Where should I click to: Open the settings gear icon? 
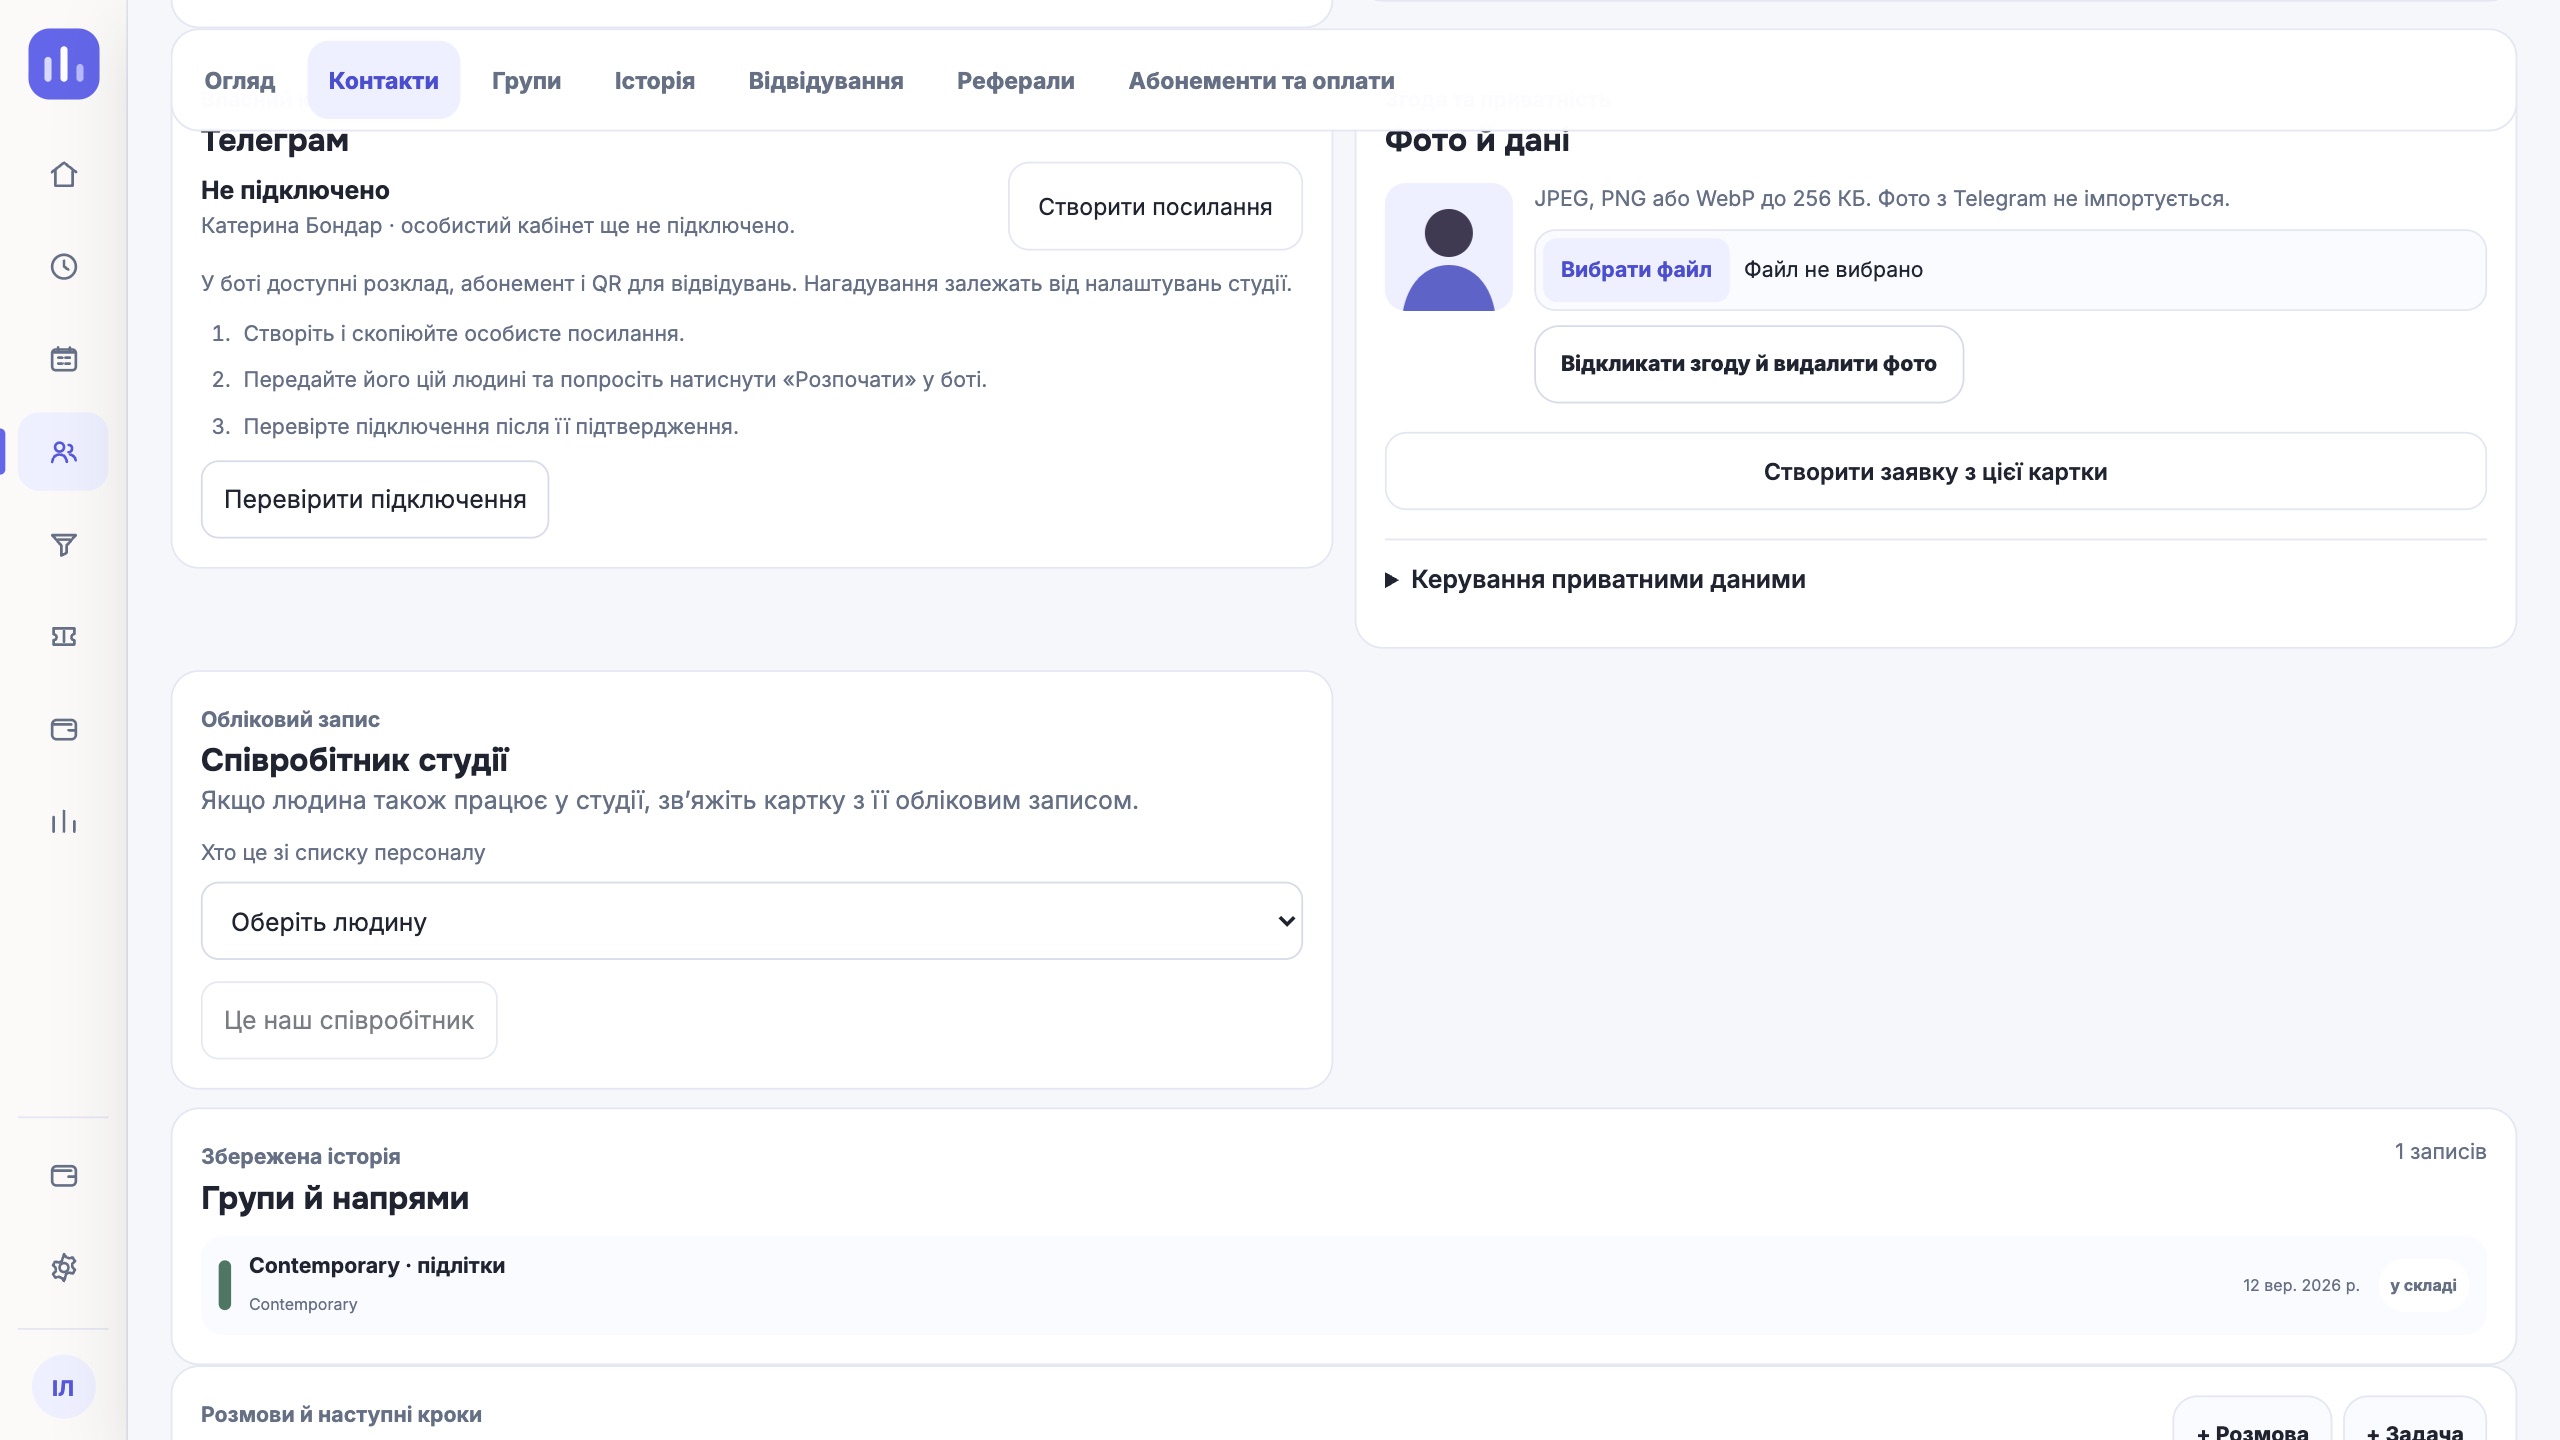pyautogui.click(x=64, y=1268)
